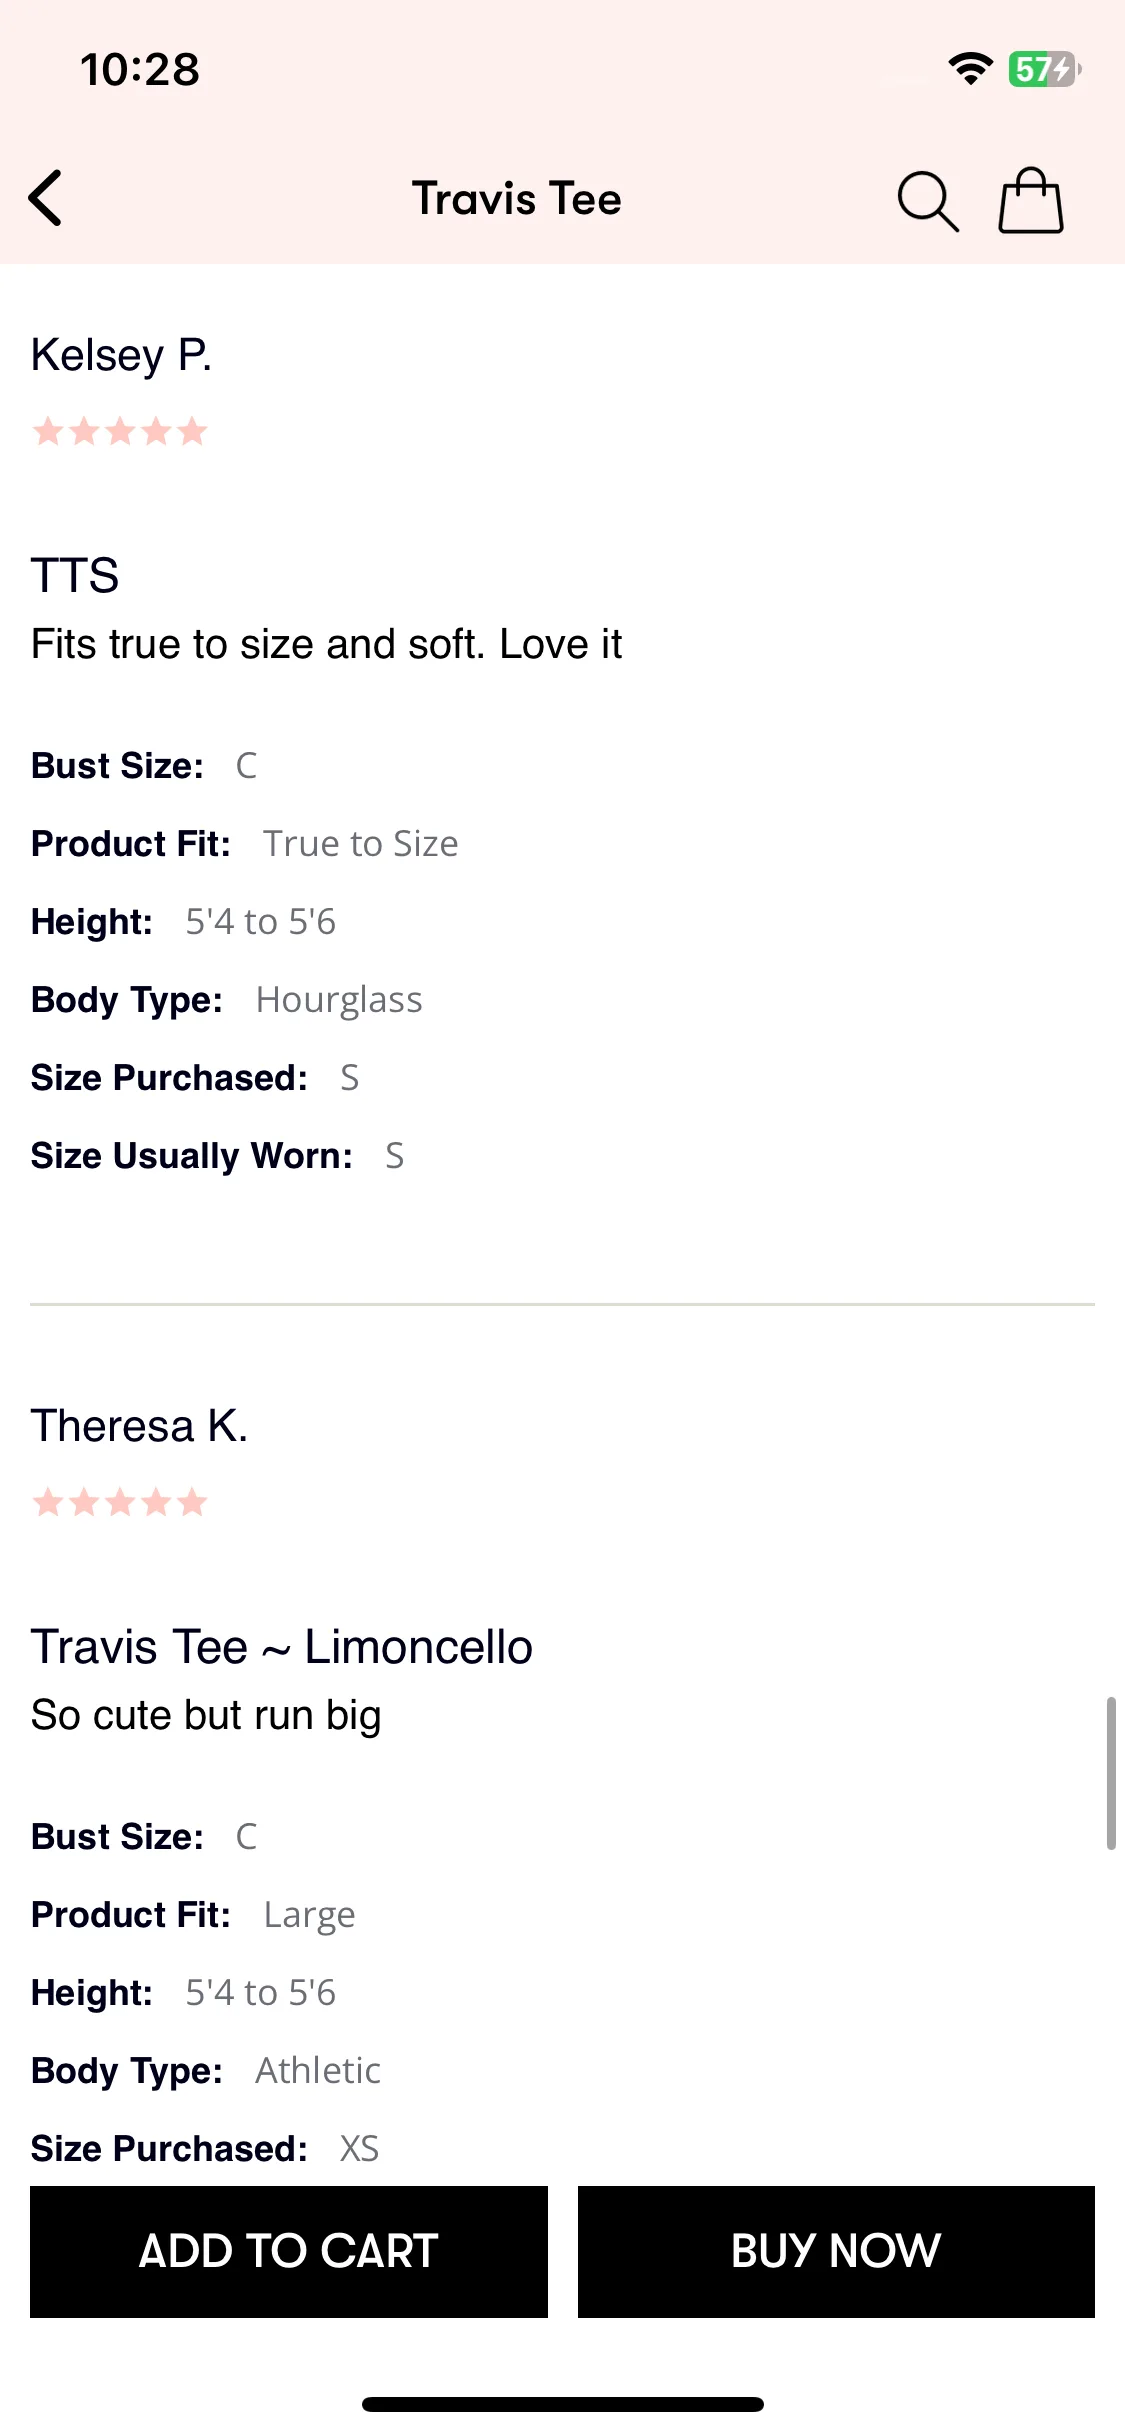Tap 'Fits true to size and soft' text
The width and height of the screenshot is (1125, 2436).
pyautogui.click(x=258, y=644)
